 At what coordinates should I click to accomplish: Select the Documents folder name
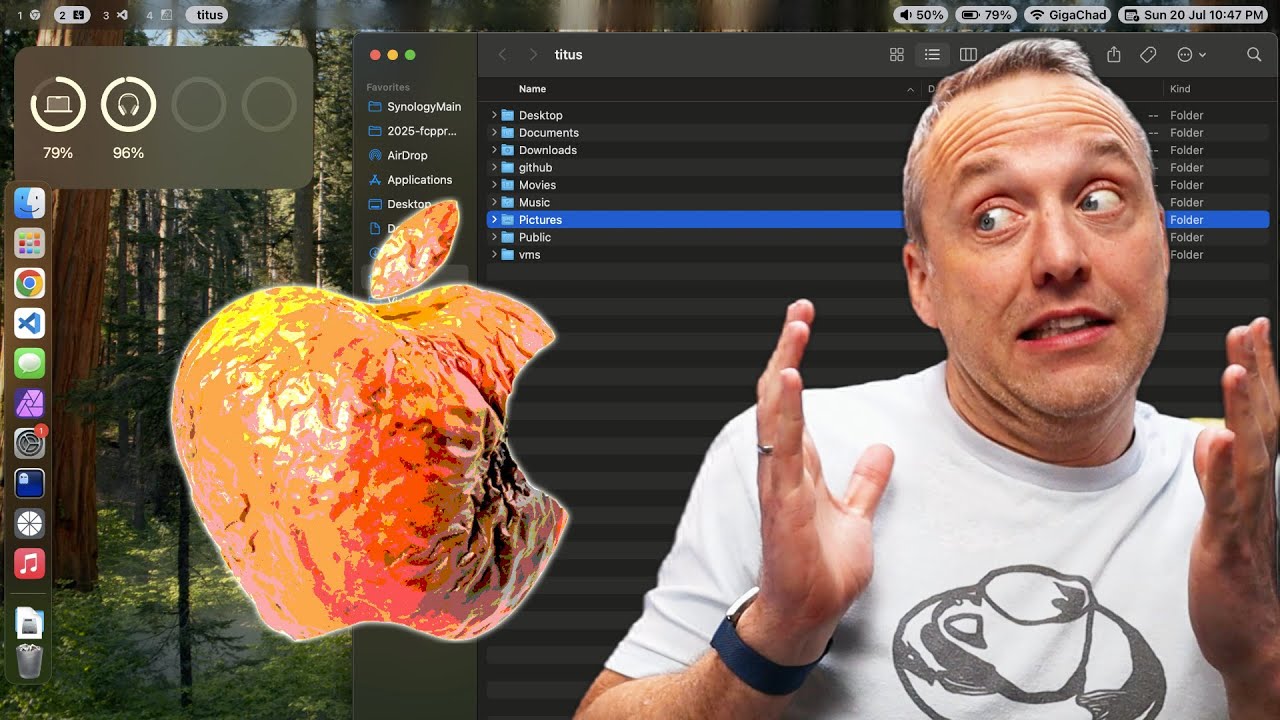548,132
